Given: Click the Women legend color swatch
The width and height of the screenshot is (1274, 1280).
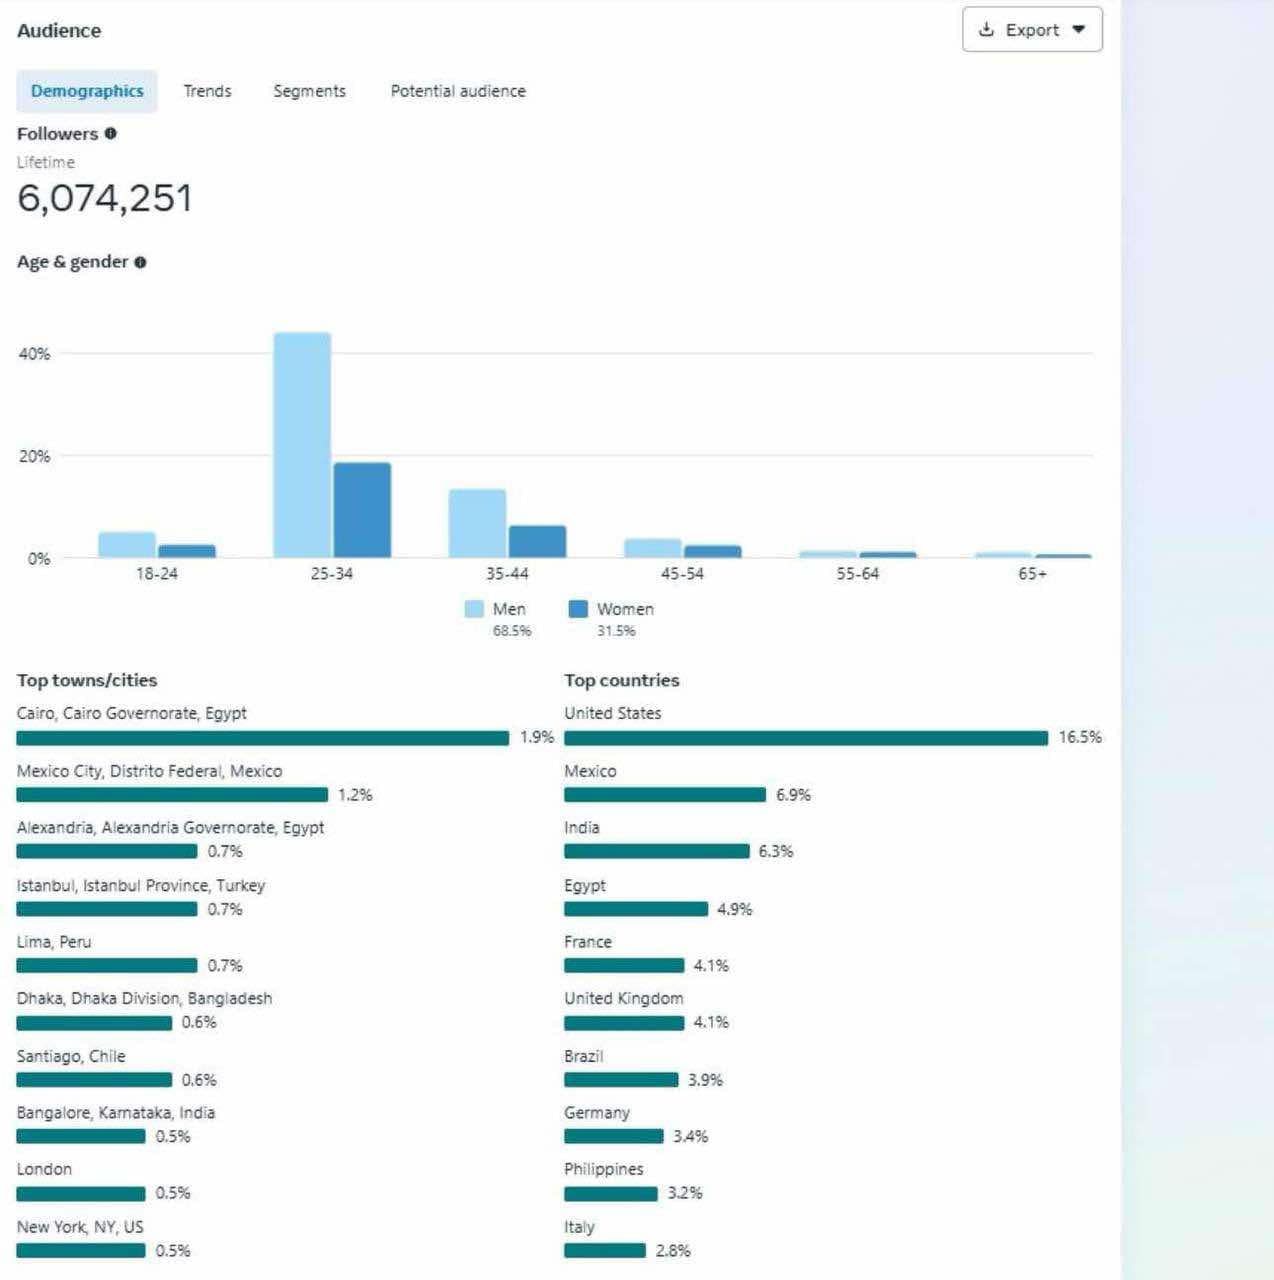Looking at the screenshot, I should [578, 609].
